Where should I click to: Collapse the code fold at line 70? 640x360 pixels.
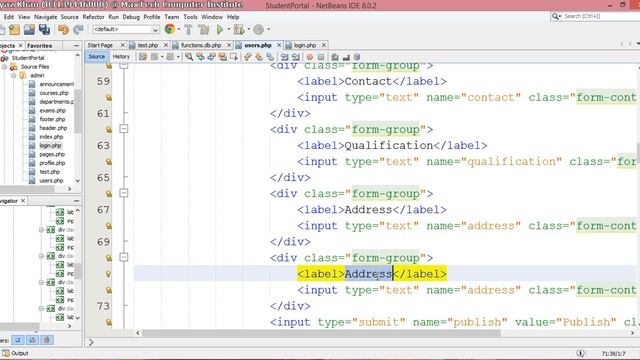click(x=124, y=257)
